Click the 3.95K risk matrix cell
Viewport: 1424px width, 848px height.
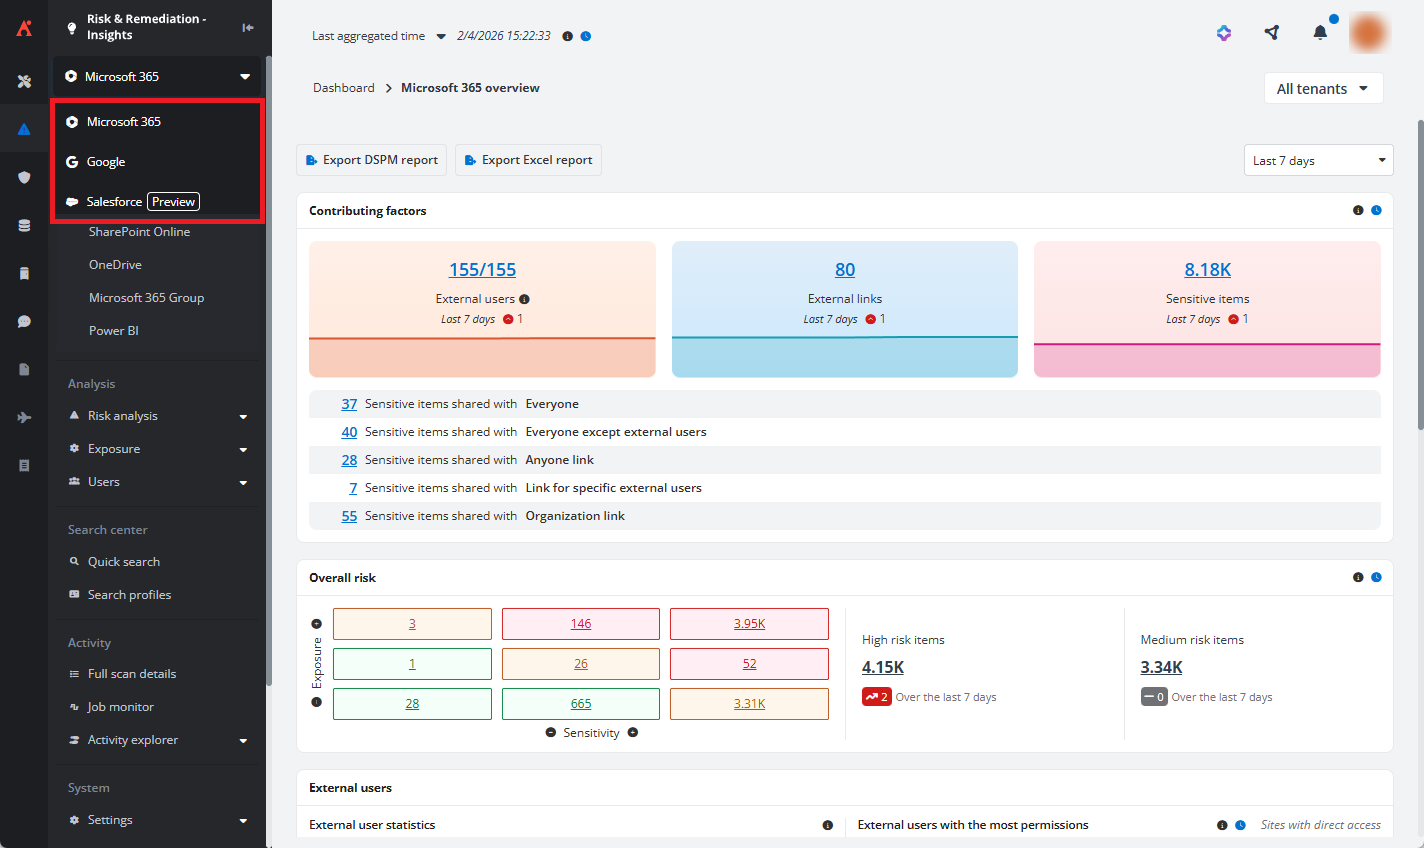click(749, 624)
